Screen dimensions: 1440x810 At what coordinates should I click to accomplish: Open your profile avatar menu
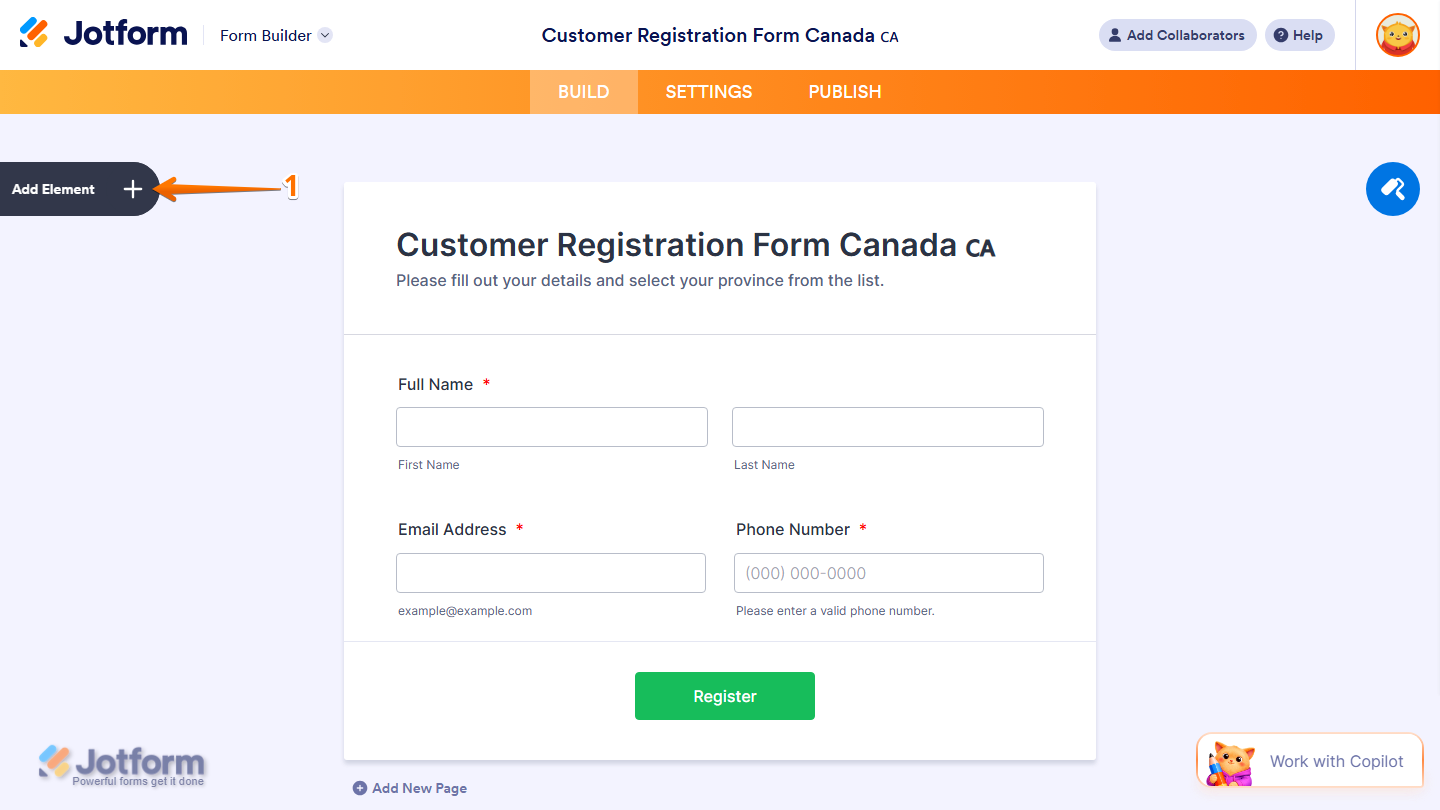coord(1397,35)
